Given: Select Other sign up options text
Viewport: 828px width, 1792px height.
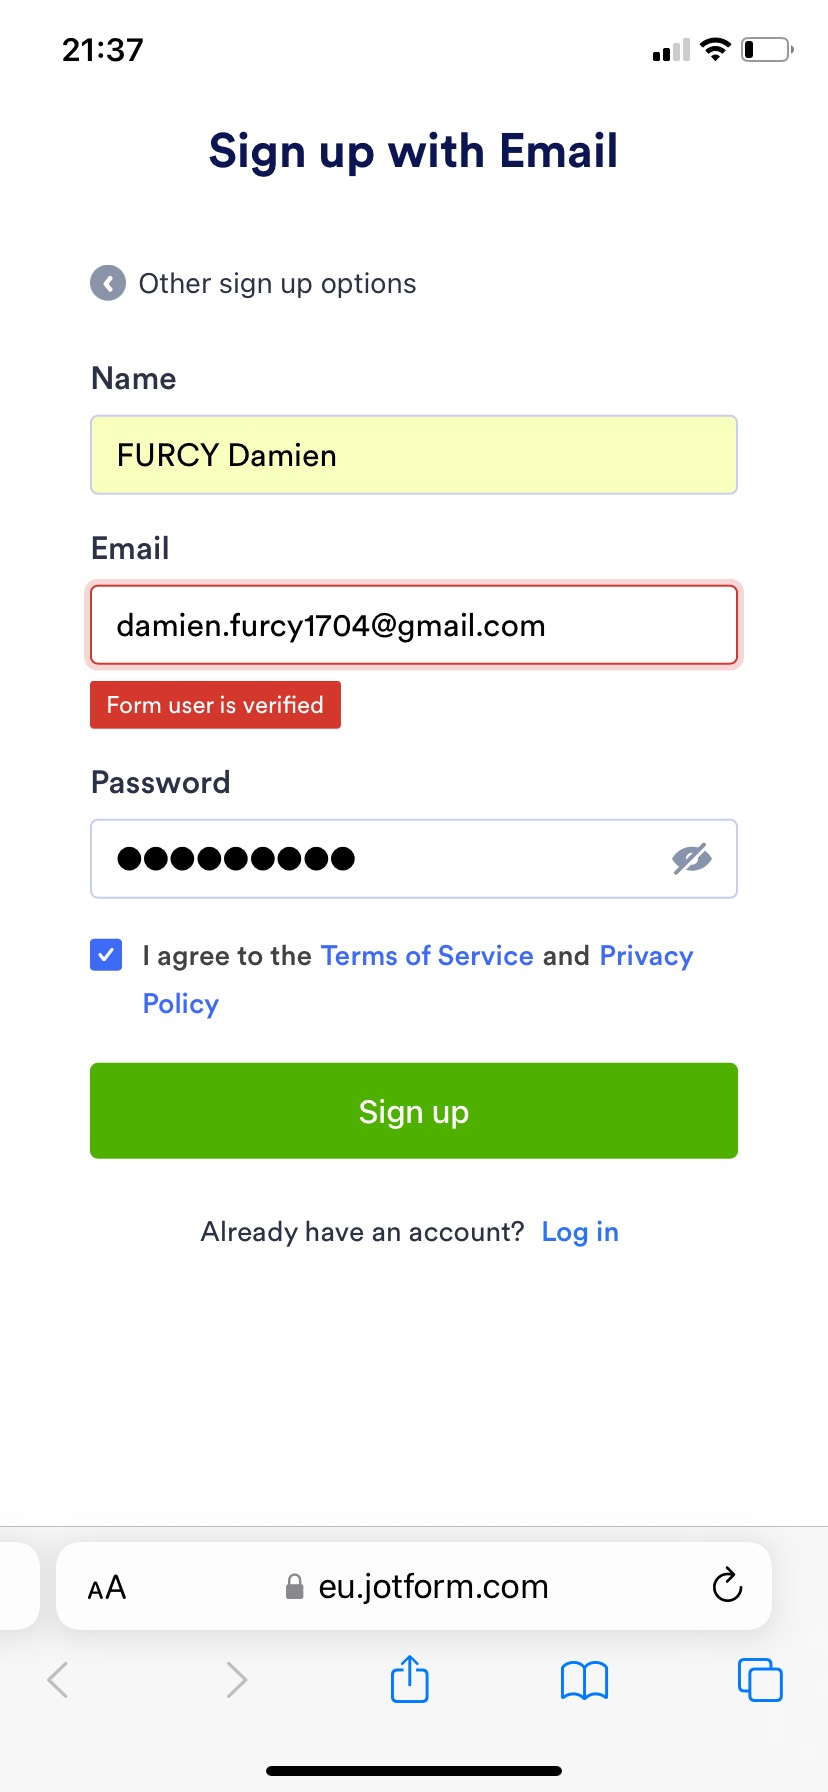Looking at the screenshot, I should tap(277, 284).
